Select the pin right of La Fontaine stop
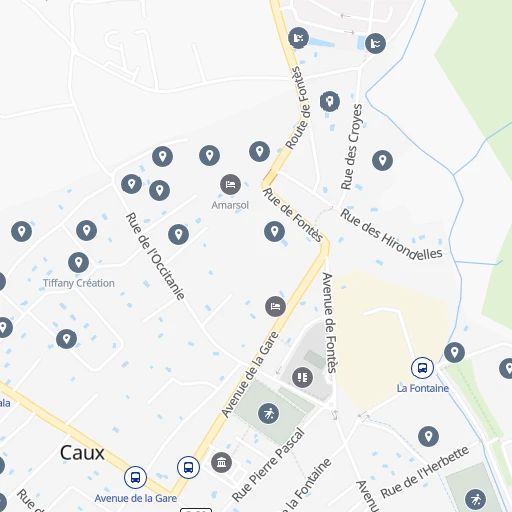This screenshot has height=512, width=512. (x=454, y=352)
